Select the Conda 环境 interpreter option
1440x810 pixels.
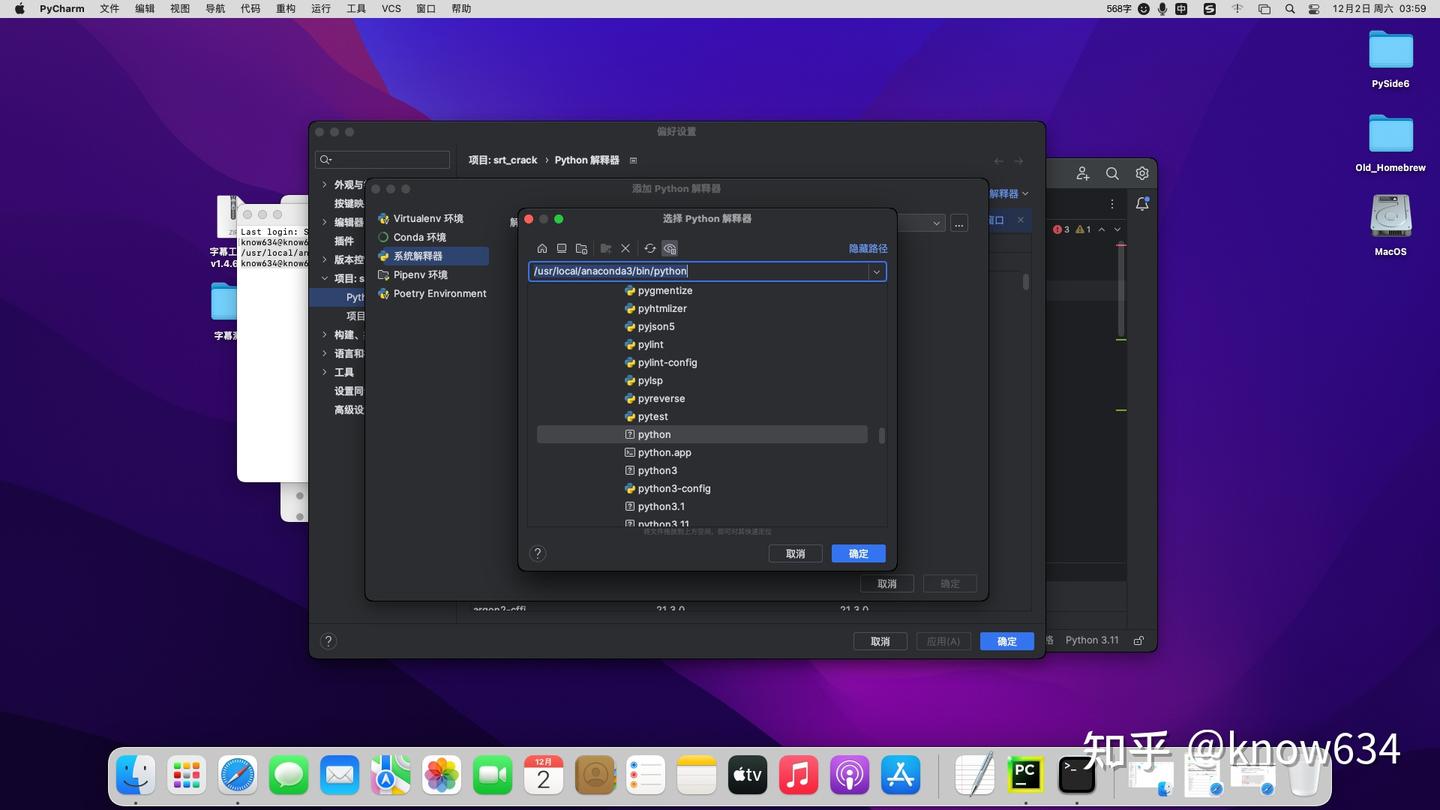(x=420, y=237)
